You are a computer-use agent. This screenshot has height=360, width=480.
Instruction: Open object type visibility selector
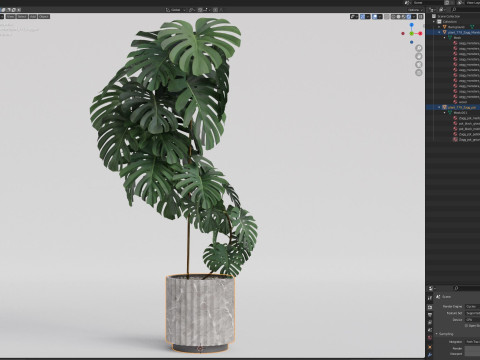(354, 17)
